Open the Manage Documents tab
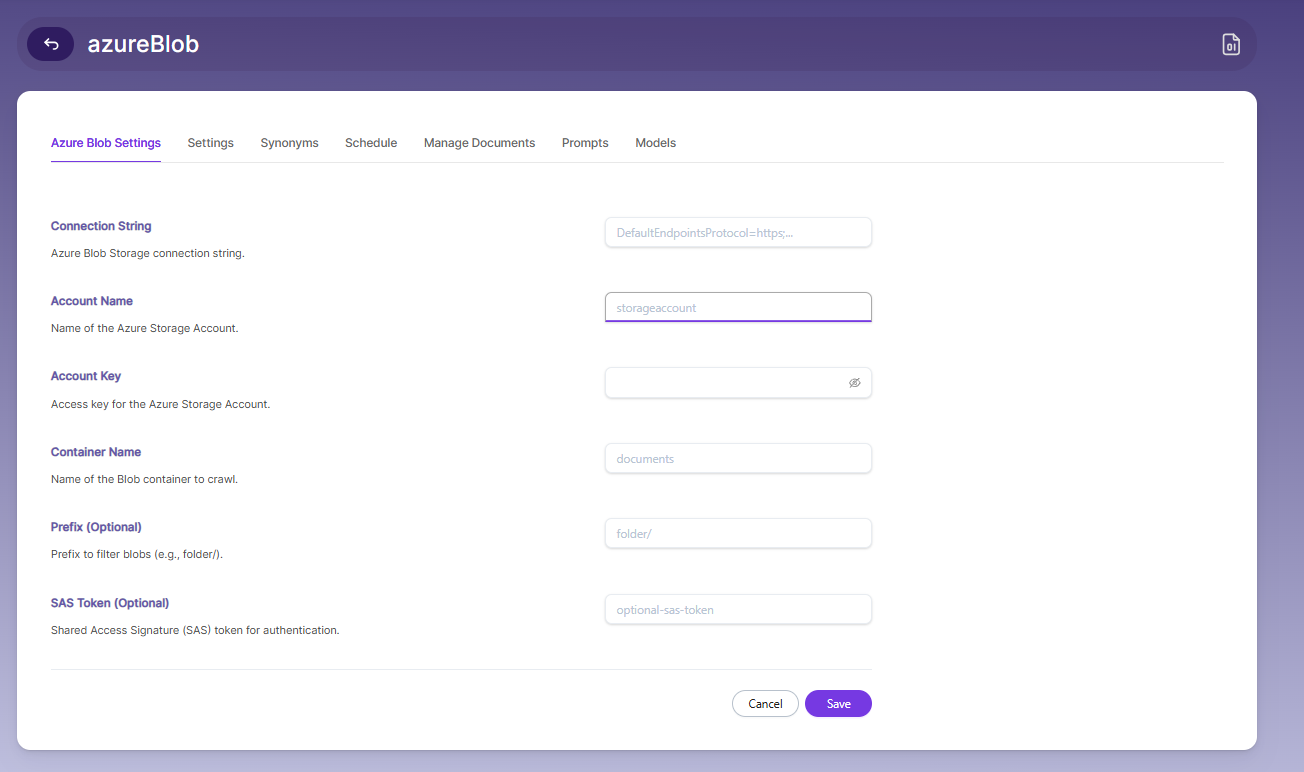 click(x=479, y=143)
